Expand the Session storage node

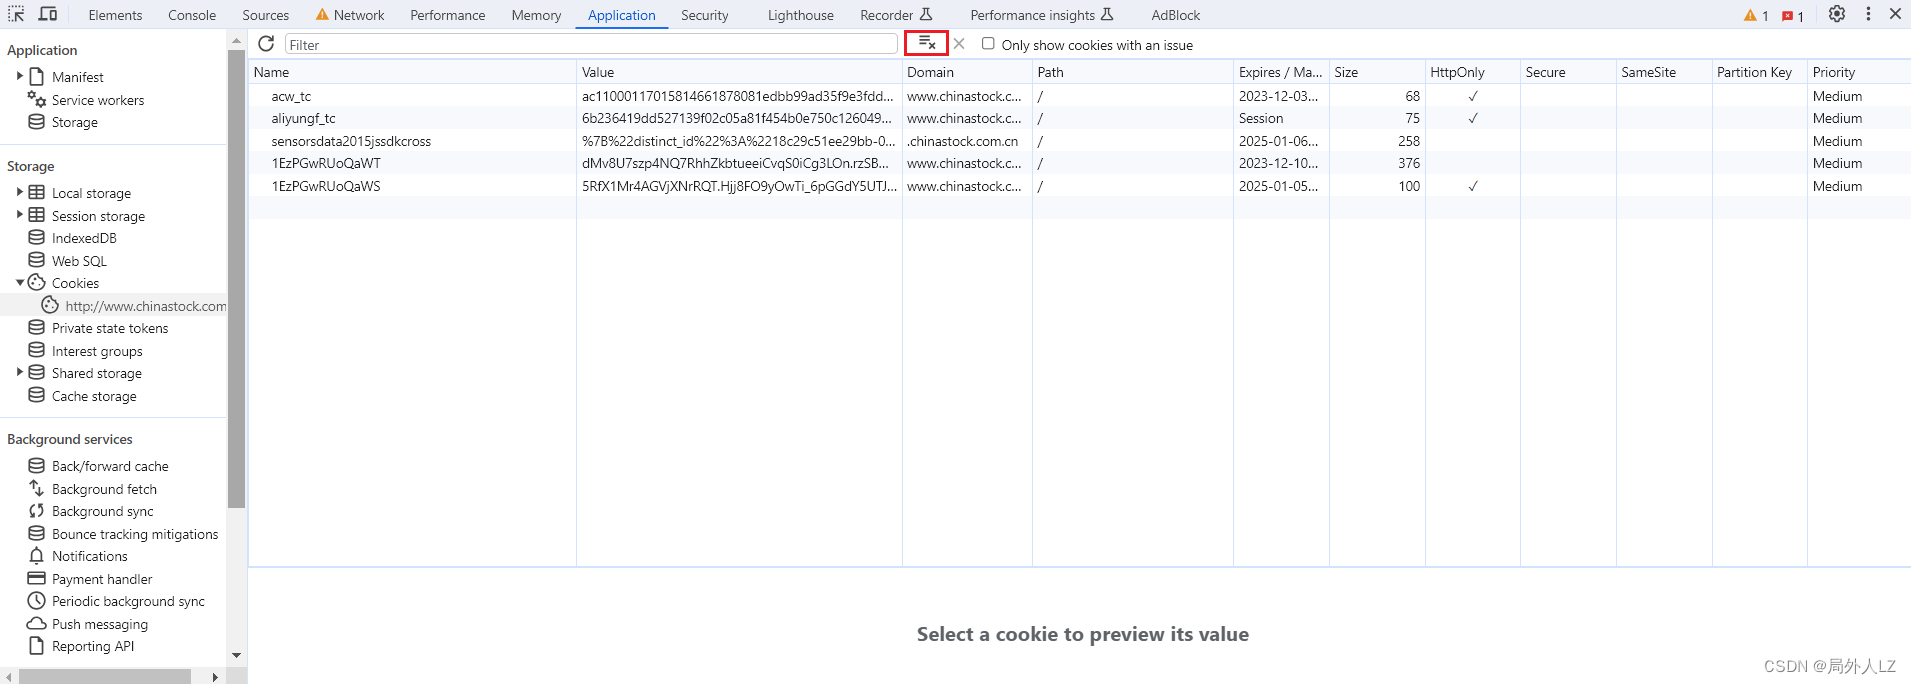pyautogui.click(x=19, y=215)
